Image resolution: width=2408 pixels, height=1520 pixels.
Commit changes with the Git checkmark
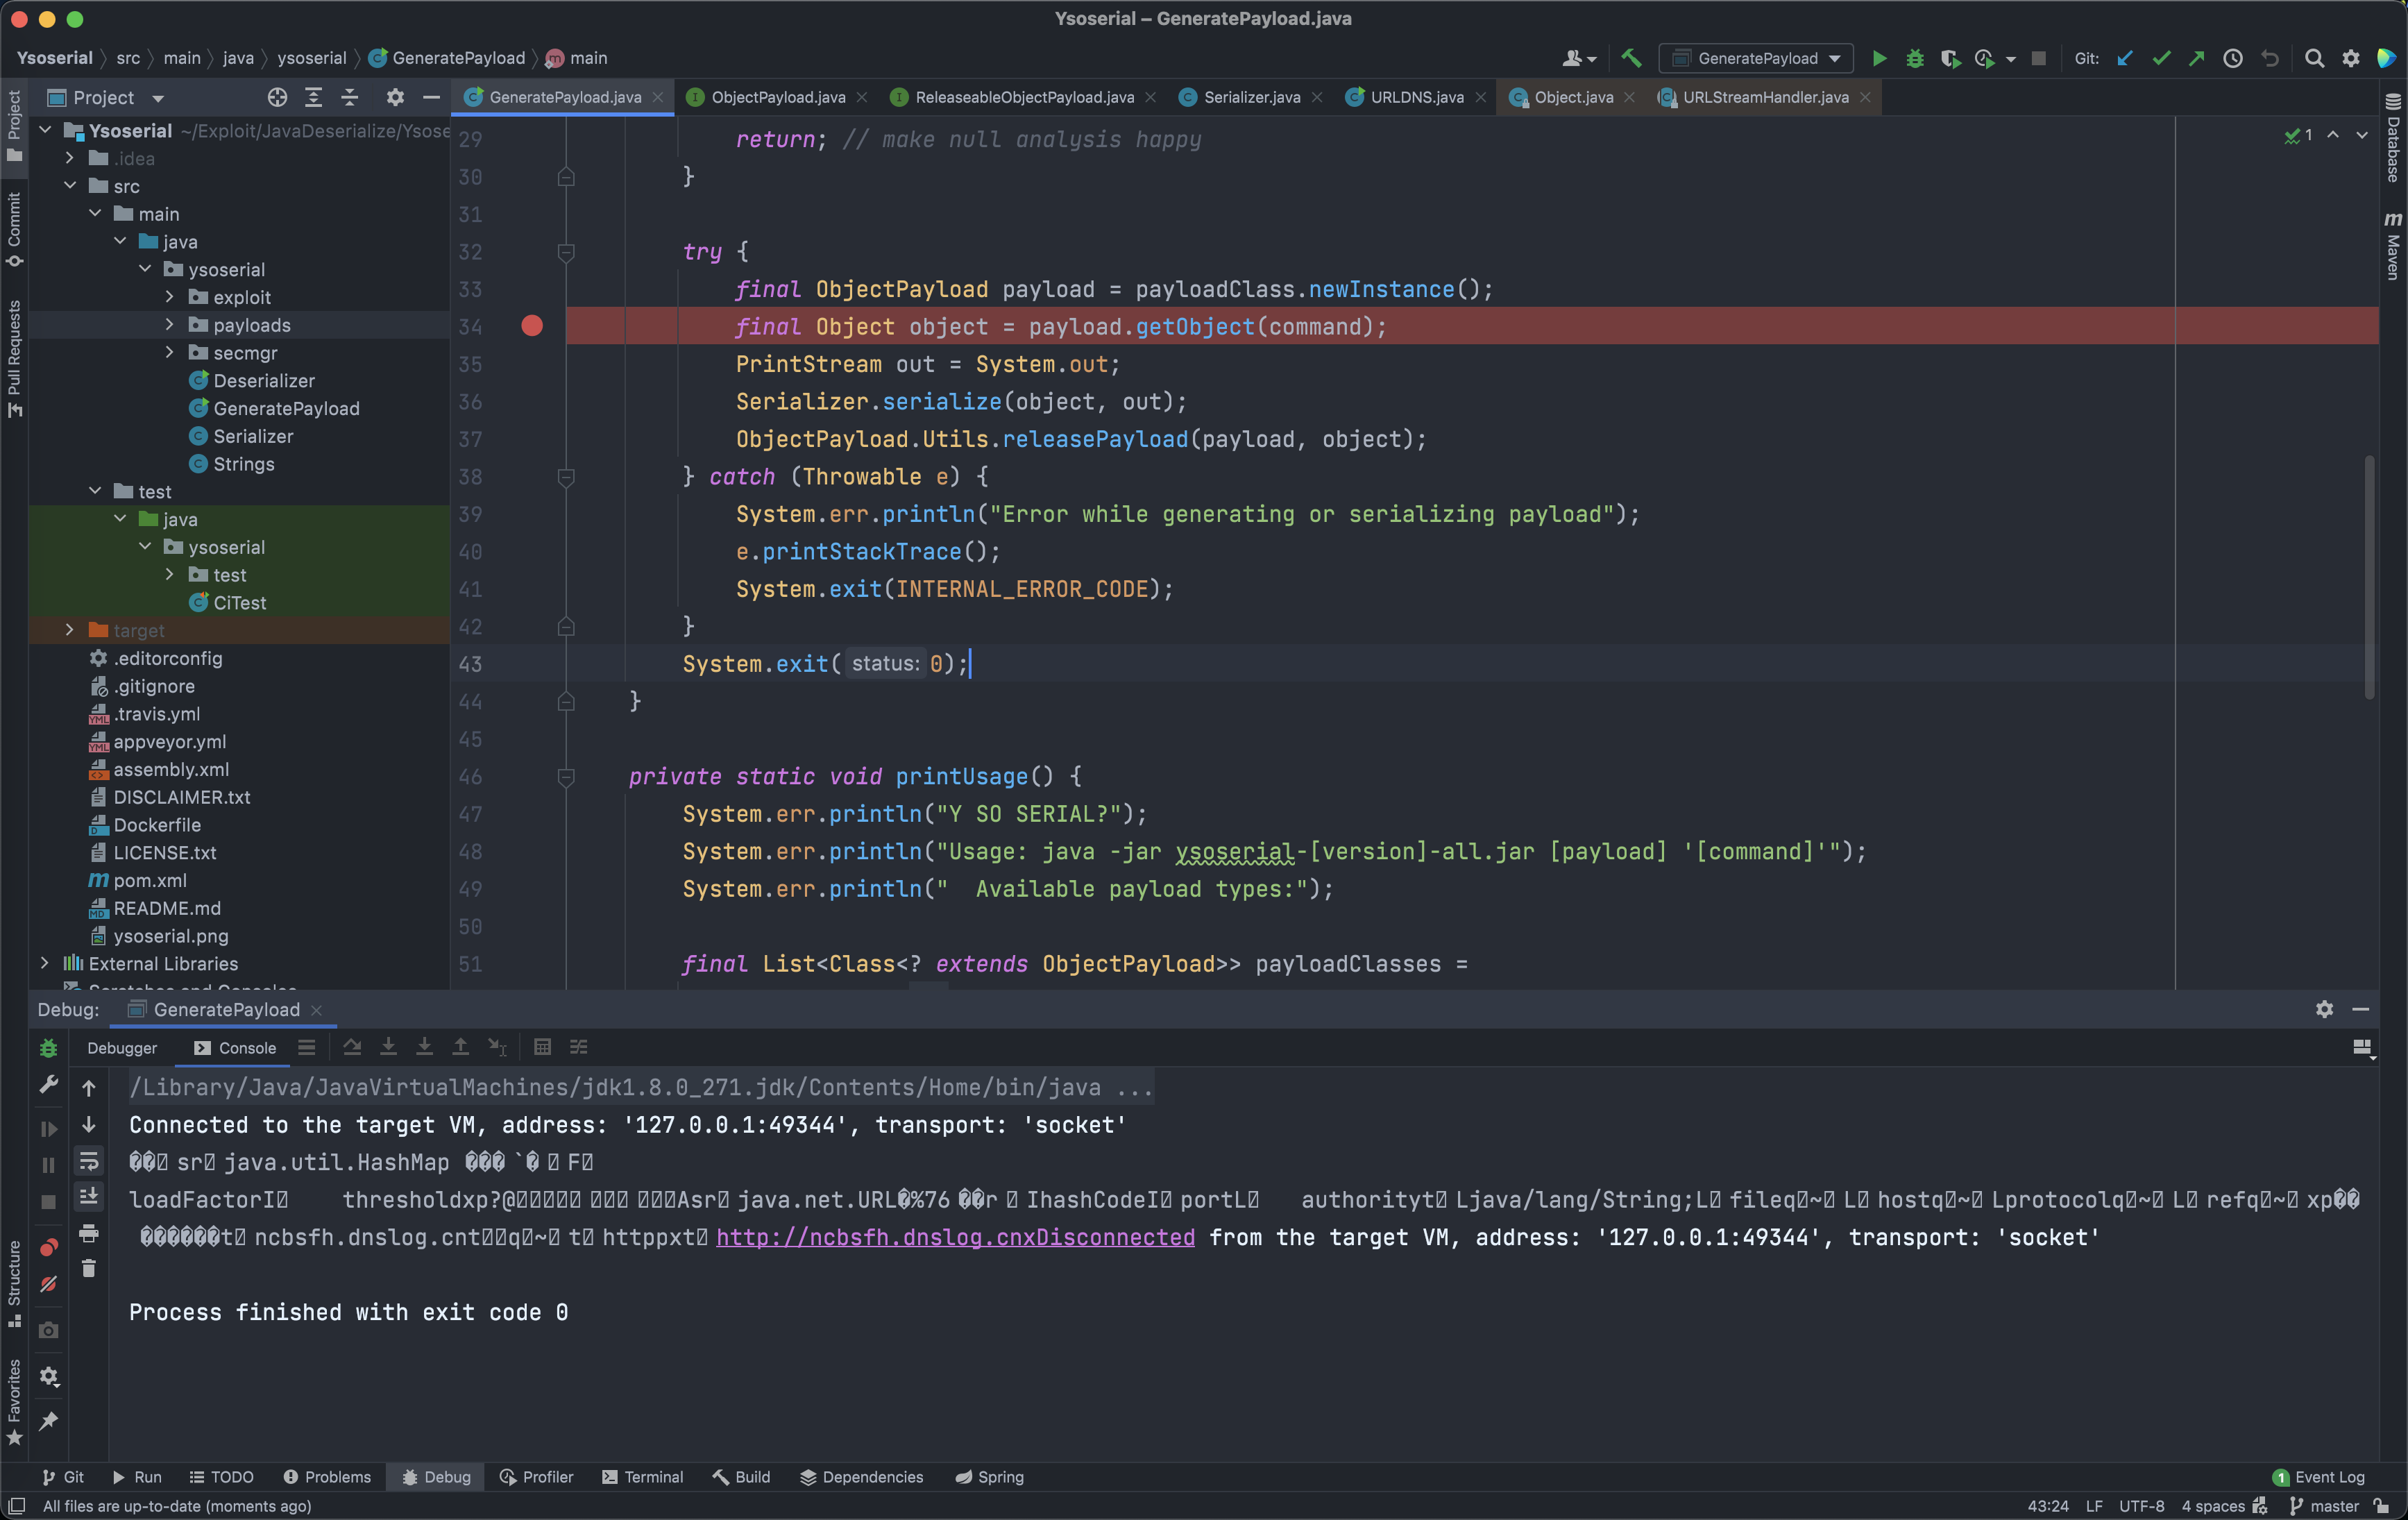click(2161, 58)
